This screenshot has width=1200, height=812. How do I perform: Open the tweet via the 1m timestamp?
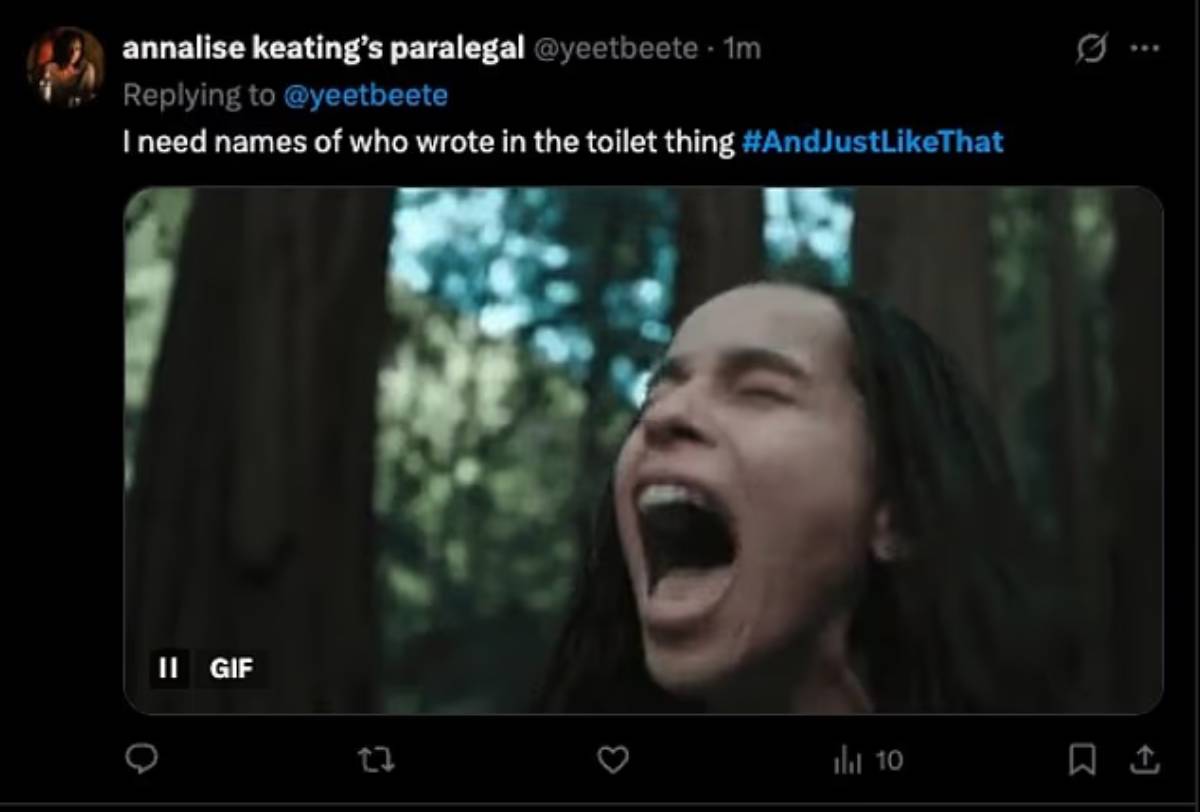[x=741, y=50]
